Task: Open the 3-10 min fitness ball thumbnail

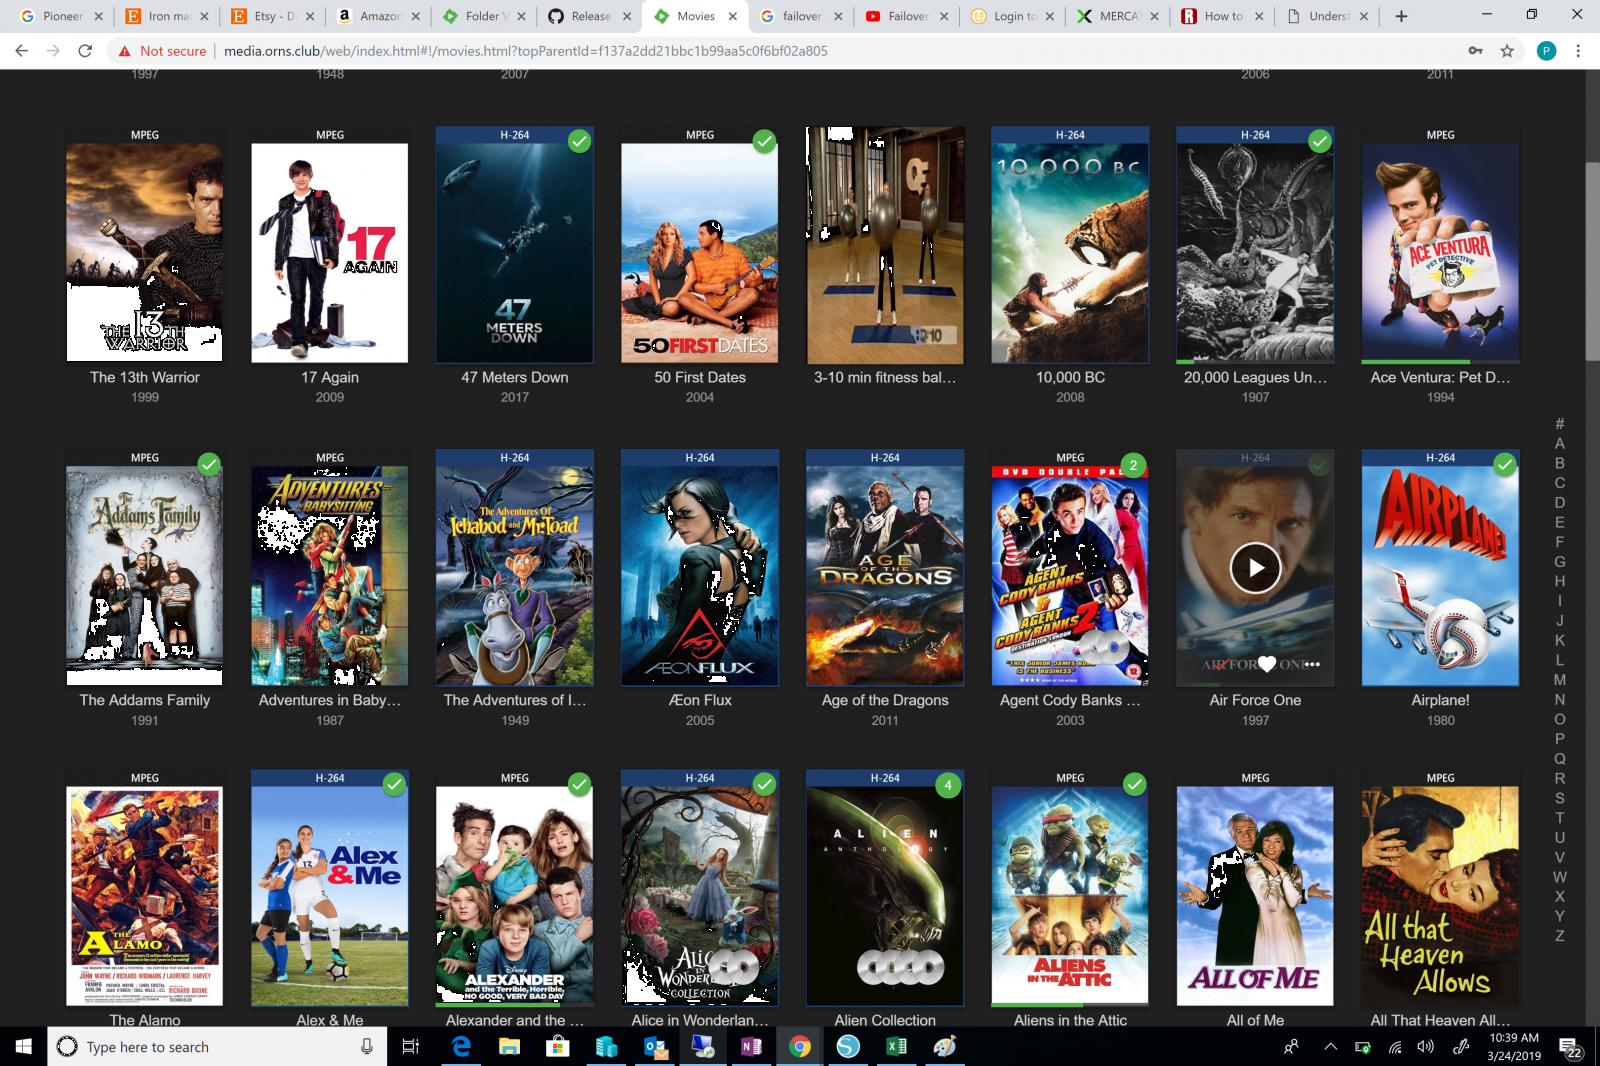Action: 885,245
